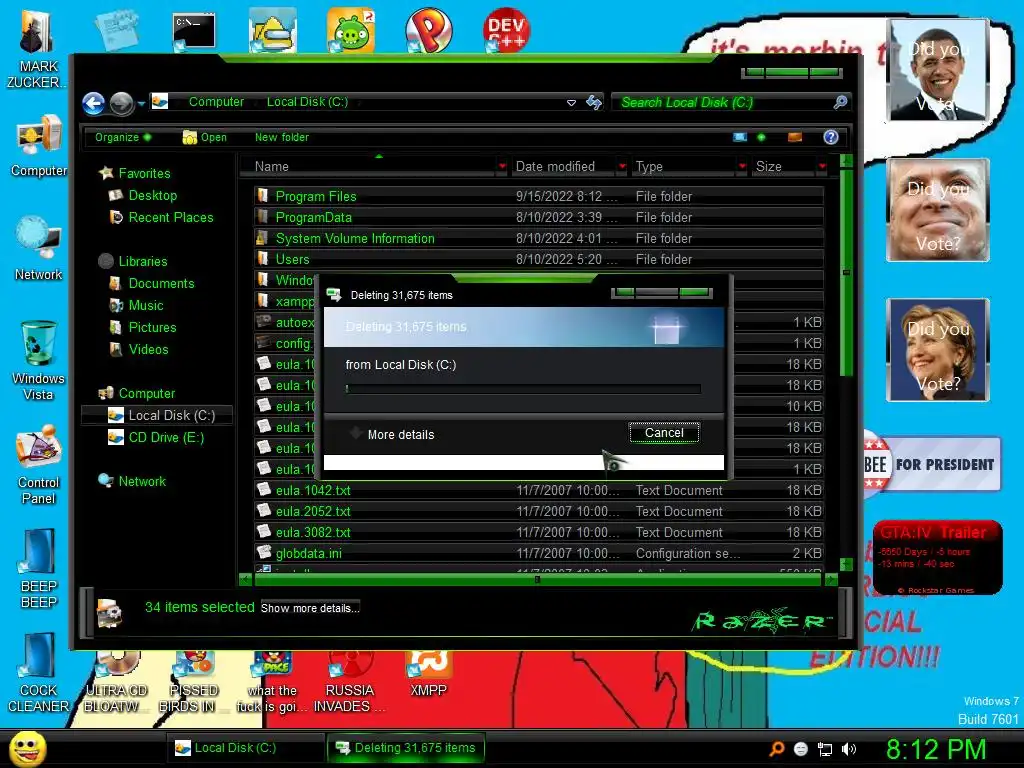The width and height of the screenshot is (1024, 768).
Task: Open the Size column filter dropdown
Action: [x=822, y=167]
